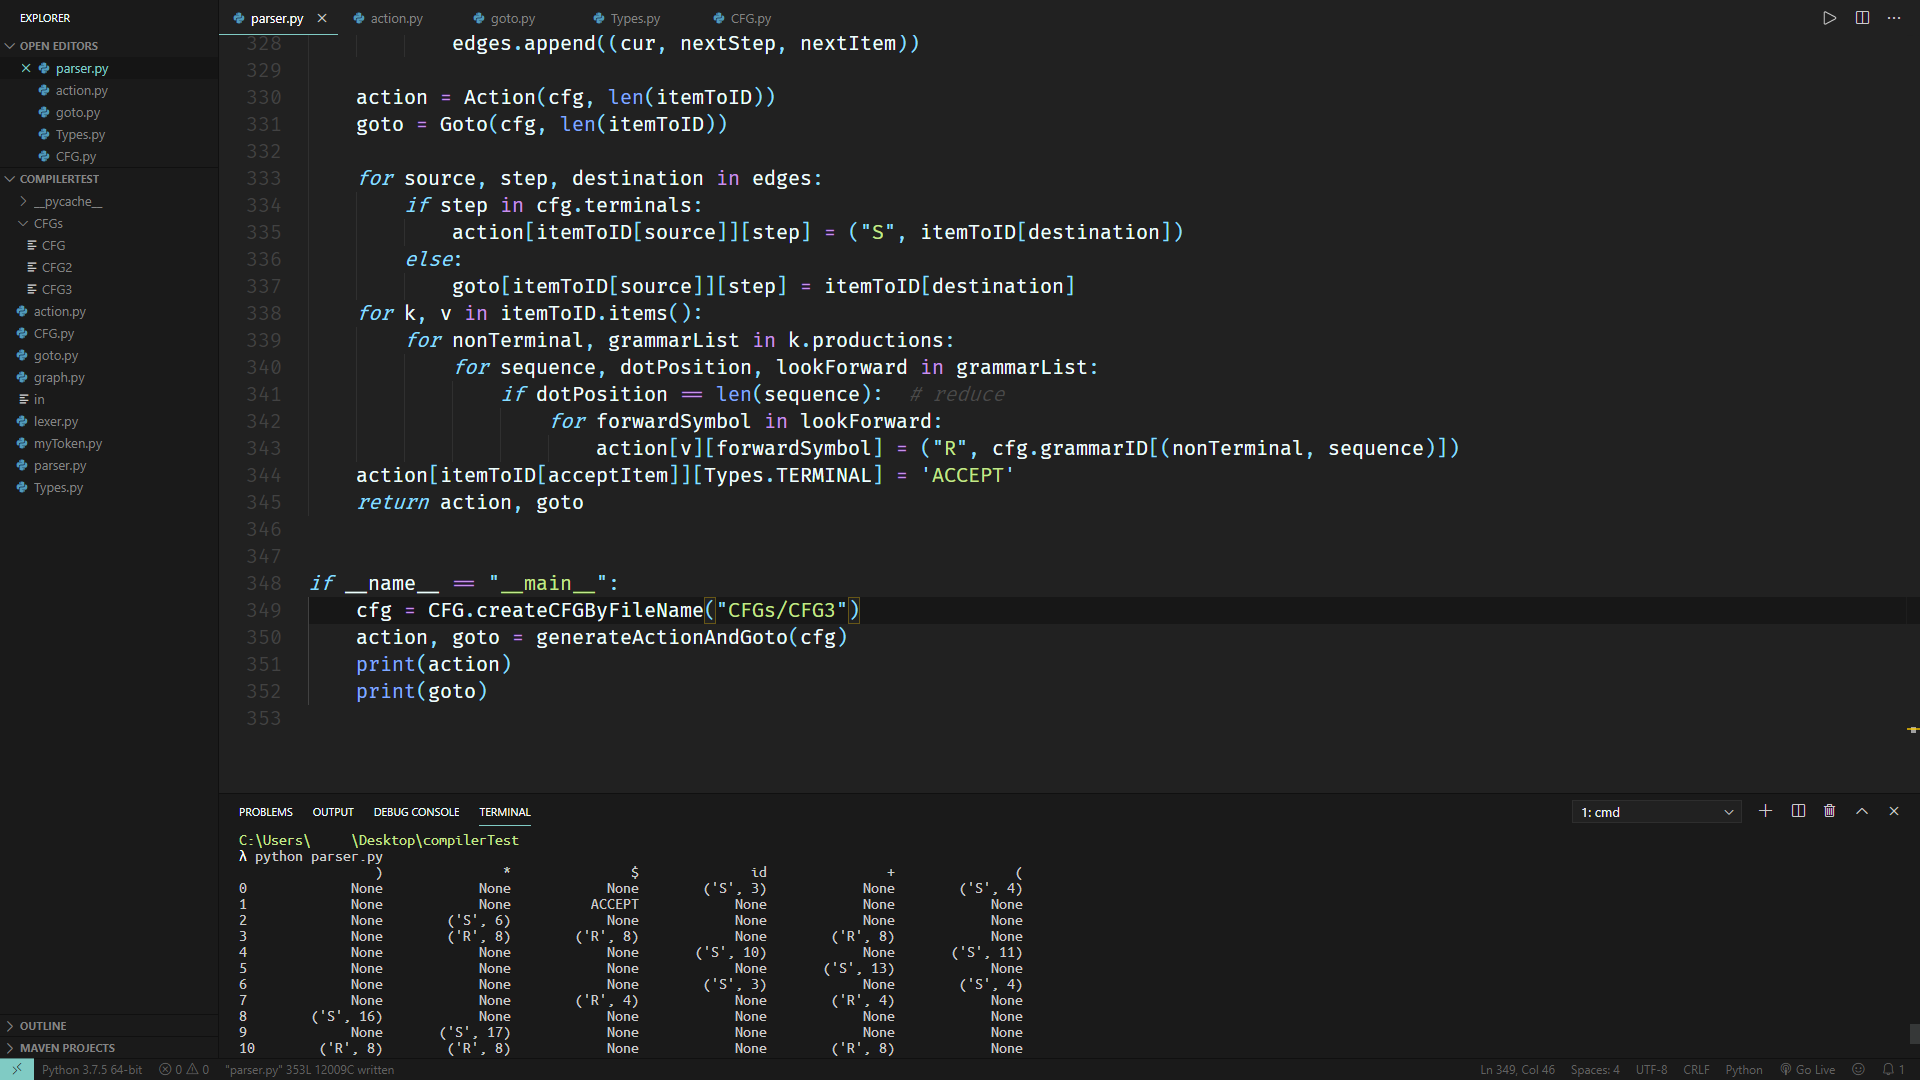Switch to the Output panel tab

tap(333, 812)
